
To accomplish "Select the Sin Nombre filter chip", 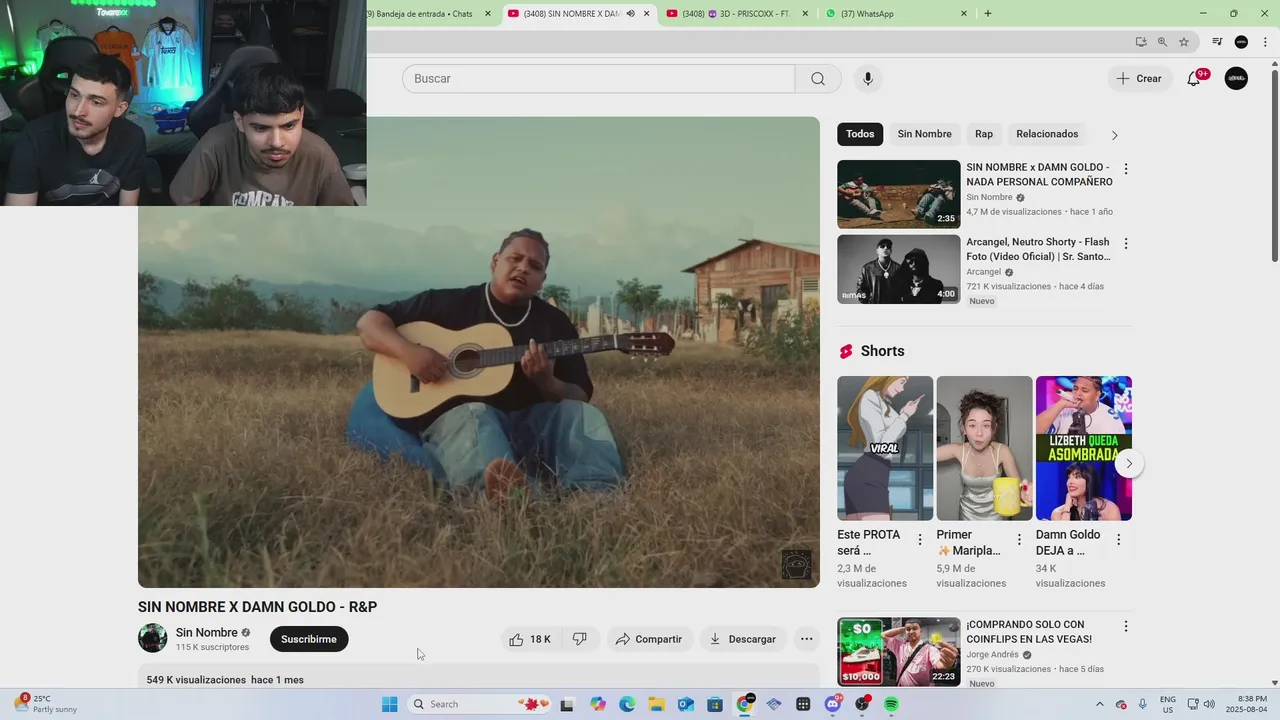I will tap(924, 134).
